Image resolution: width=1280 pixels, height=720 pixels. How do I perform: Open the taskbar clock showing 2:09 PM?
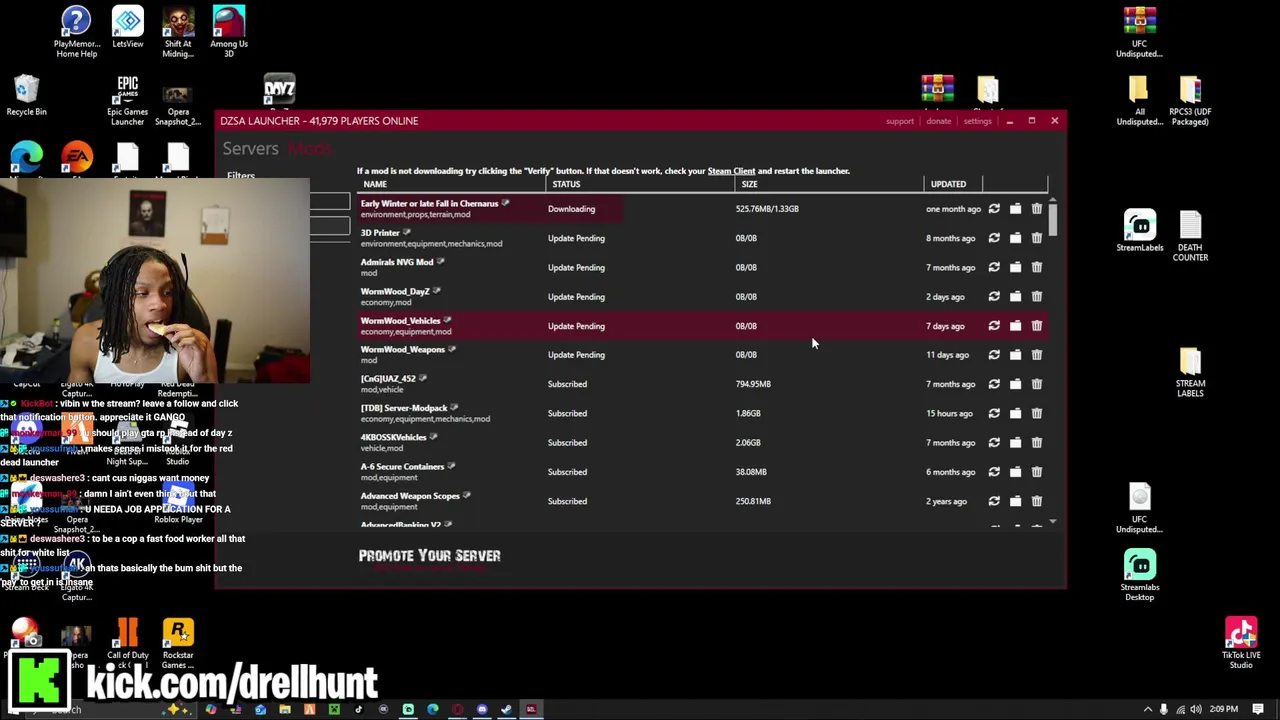coord(1223,709)
